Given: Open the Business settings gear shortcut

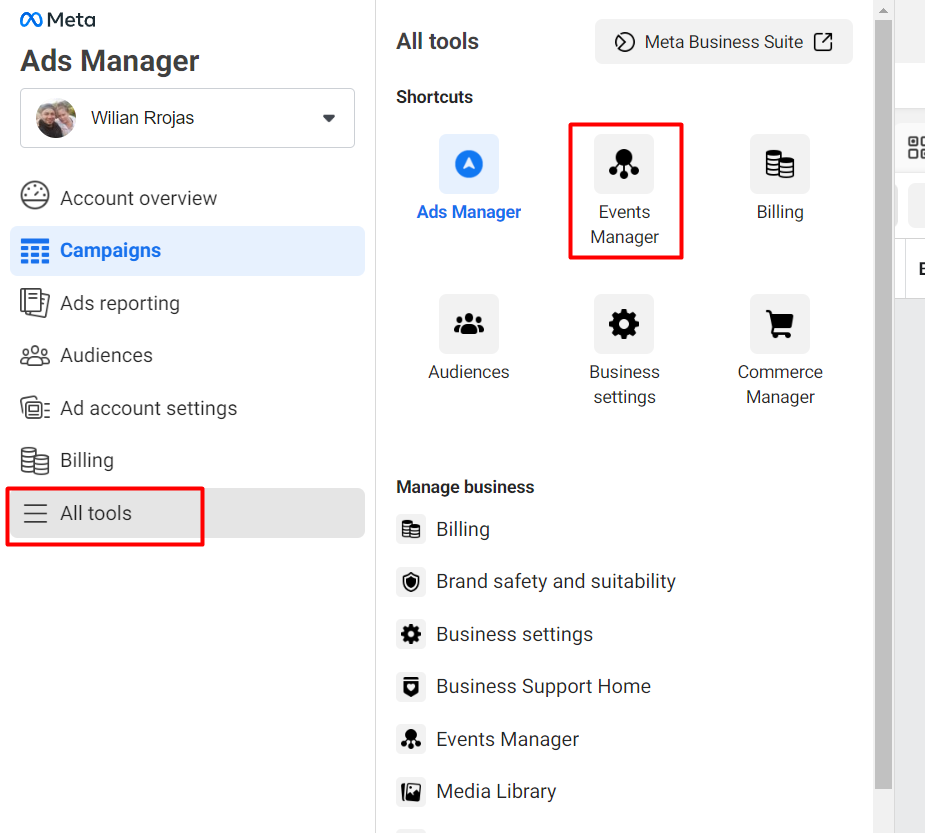Looking at the screenshot, I should point(624,324).
